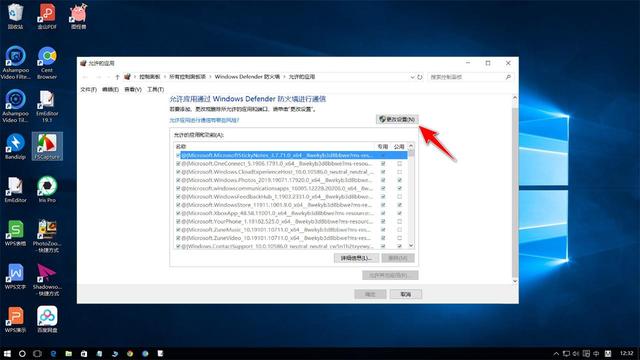
Task: Click the app list scroll-up arrow
Action: pyautogui.click(x=411, y=146)
